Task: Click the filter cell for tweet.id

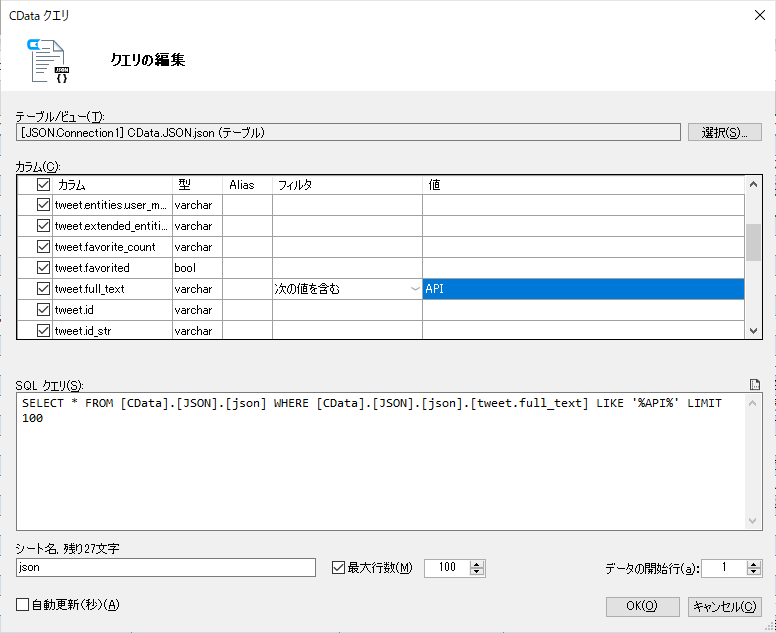Action: 347,310
